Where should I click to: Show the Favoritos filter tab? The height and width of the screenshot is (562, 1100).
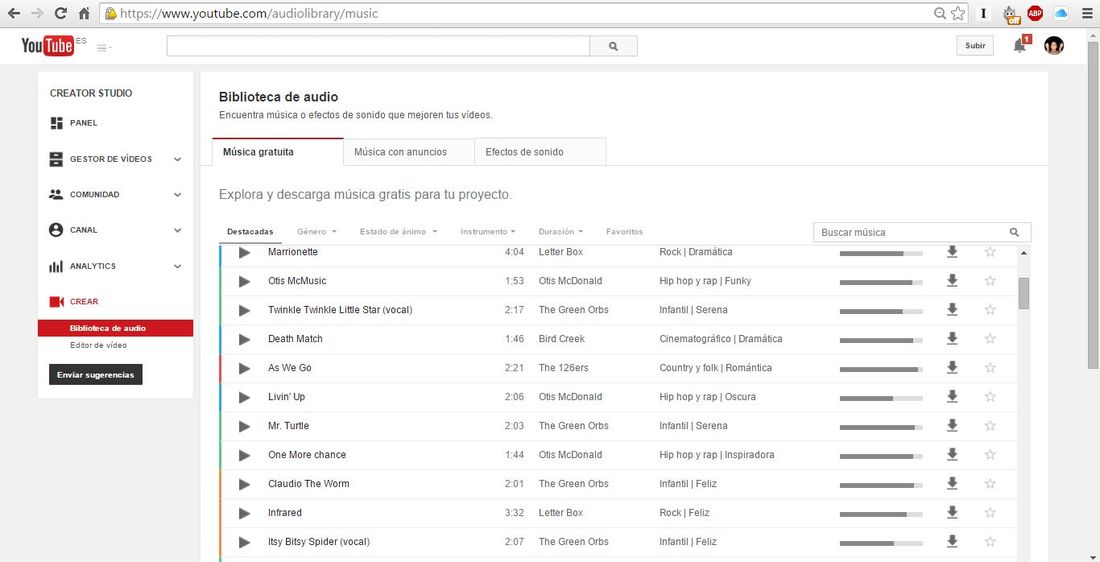tap(624, 232)
